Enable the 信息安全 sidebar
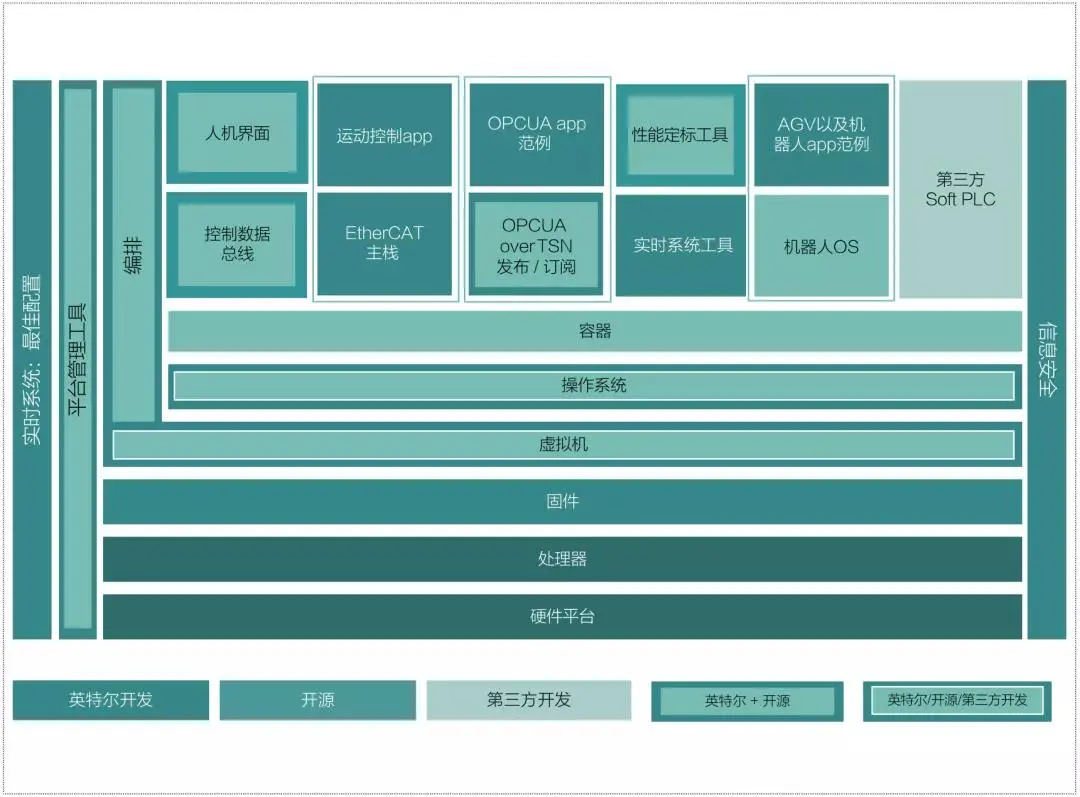 (1042, 358)
